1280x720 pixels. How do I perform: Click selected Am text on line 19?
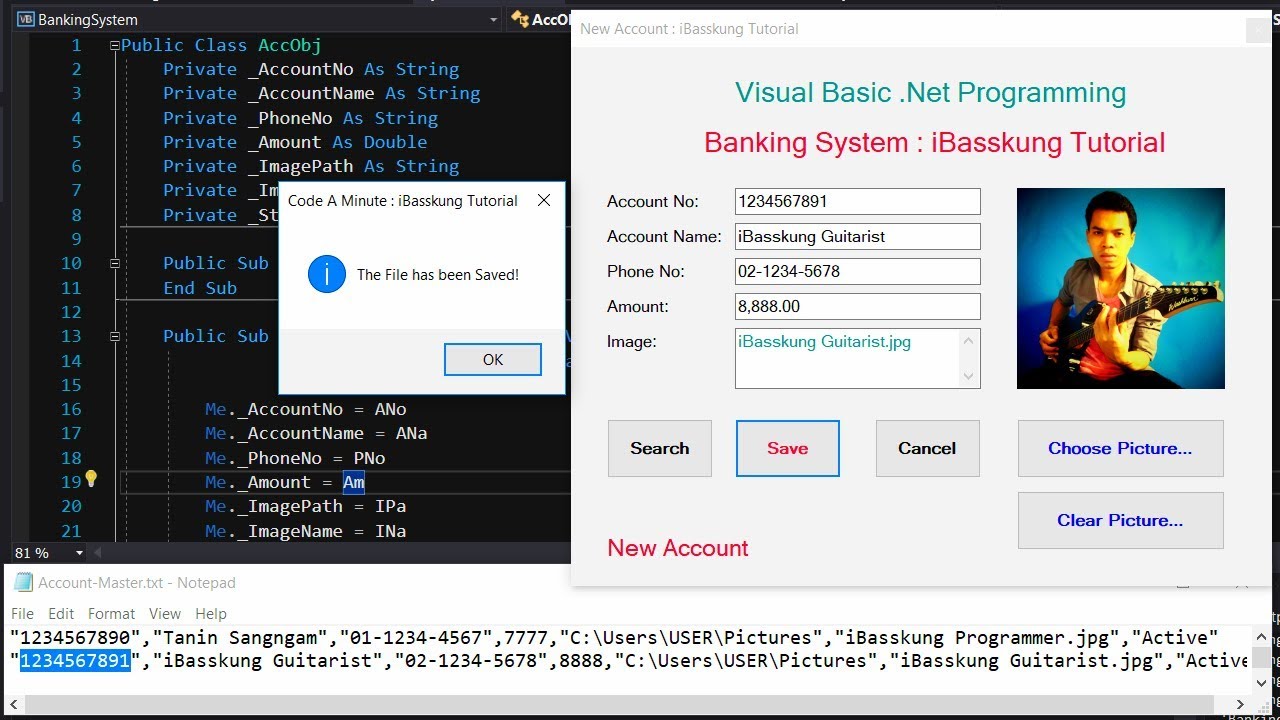point(354,482)
